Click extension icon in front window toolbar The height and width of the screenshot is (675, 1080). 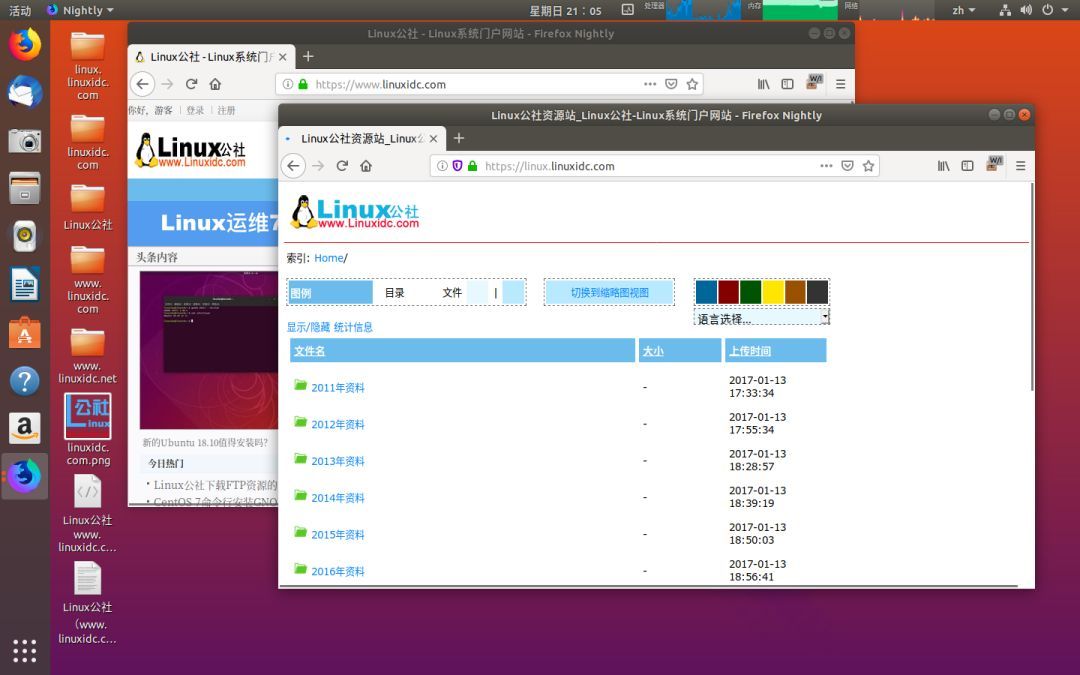994,165
